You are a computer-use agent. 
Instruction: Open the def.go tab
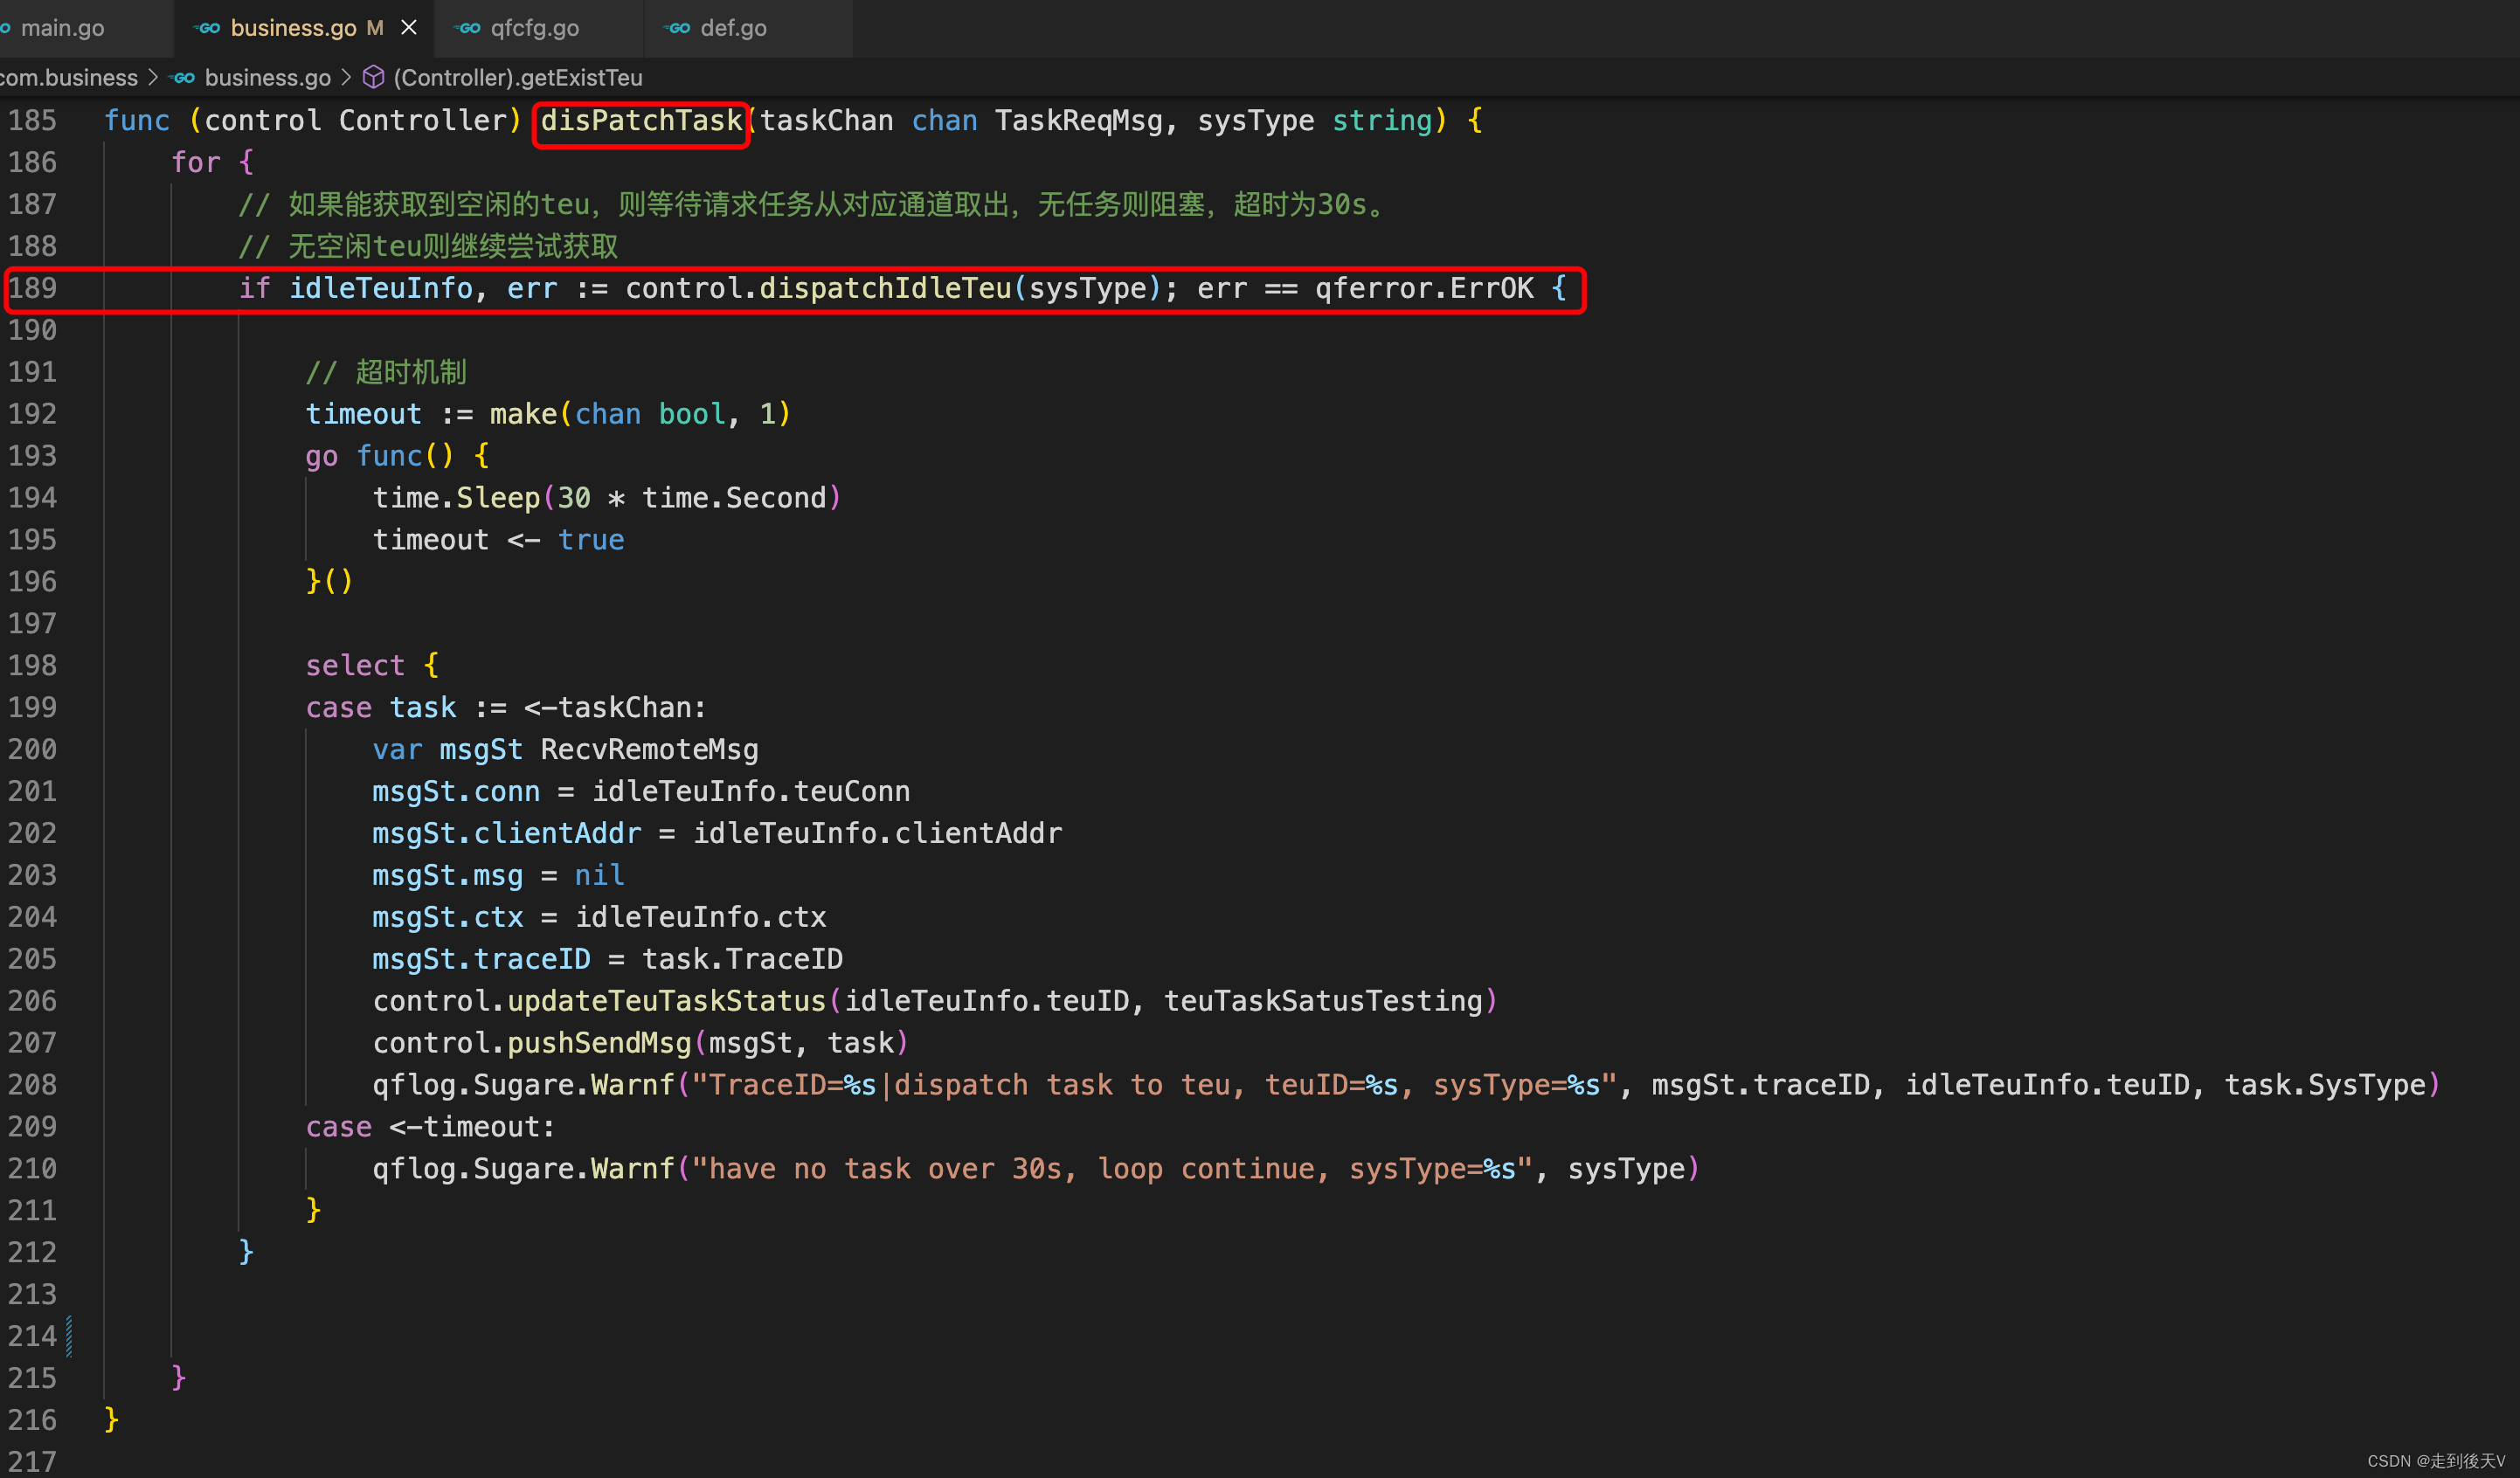(733, 28)
